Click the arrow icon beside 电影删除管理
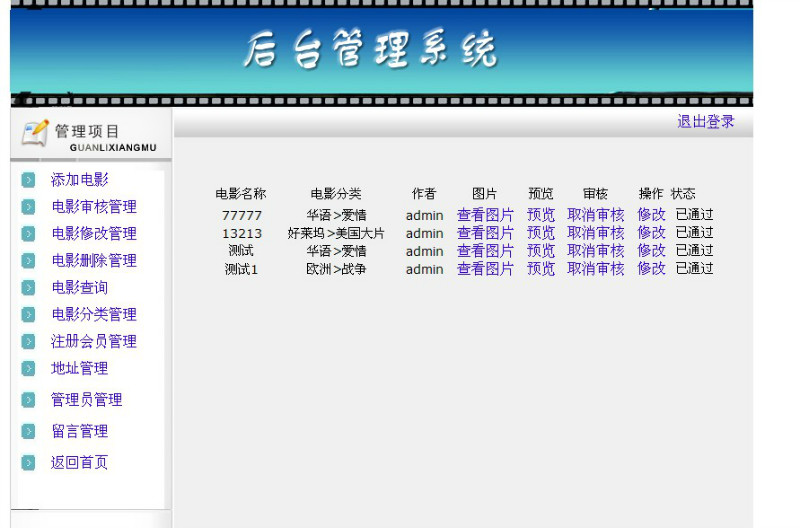 (x=28, y=261)
